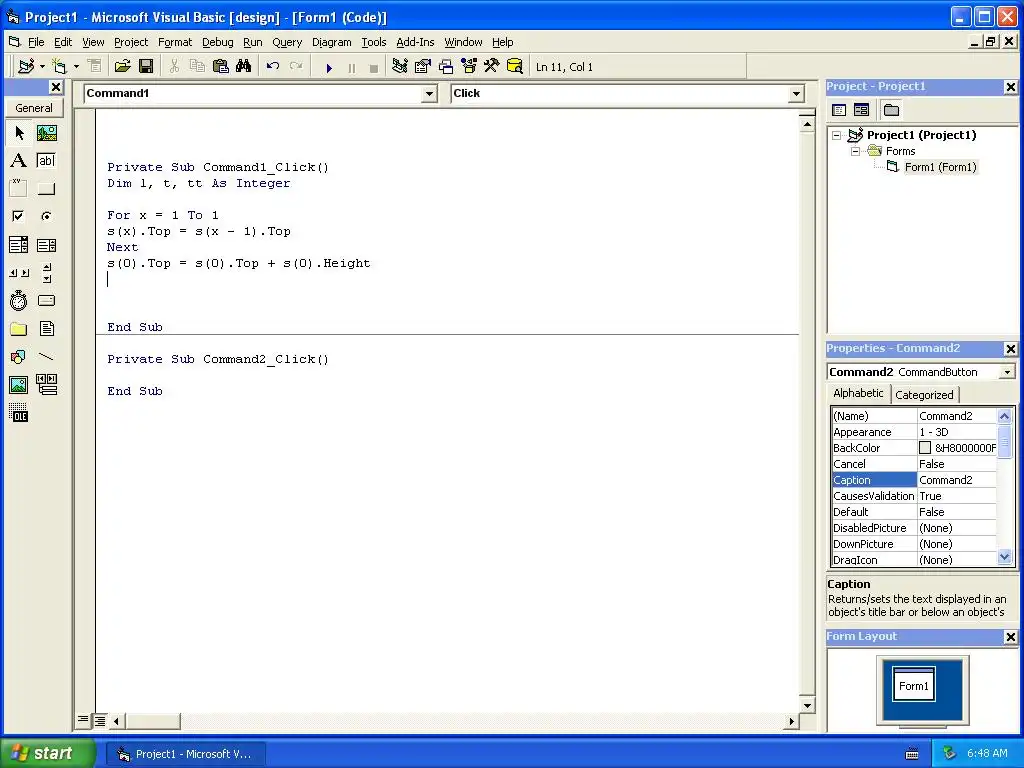Switch to the Categorized properties tab
This screenshot has height=768, width=1024.
click(924, 394)
